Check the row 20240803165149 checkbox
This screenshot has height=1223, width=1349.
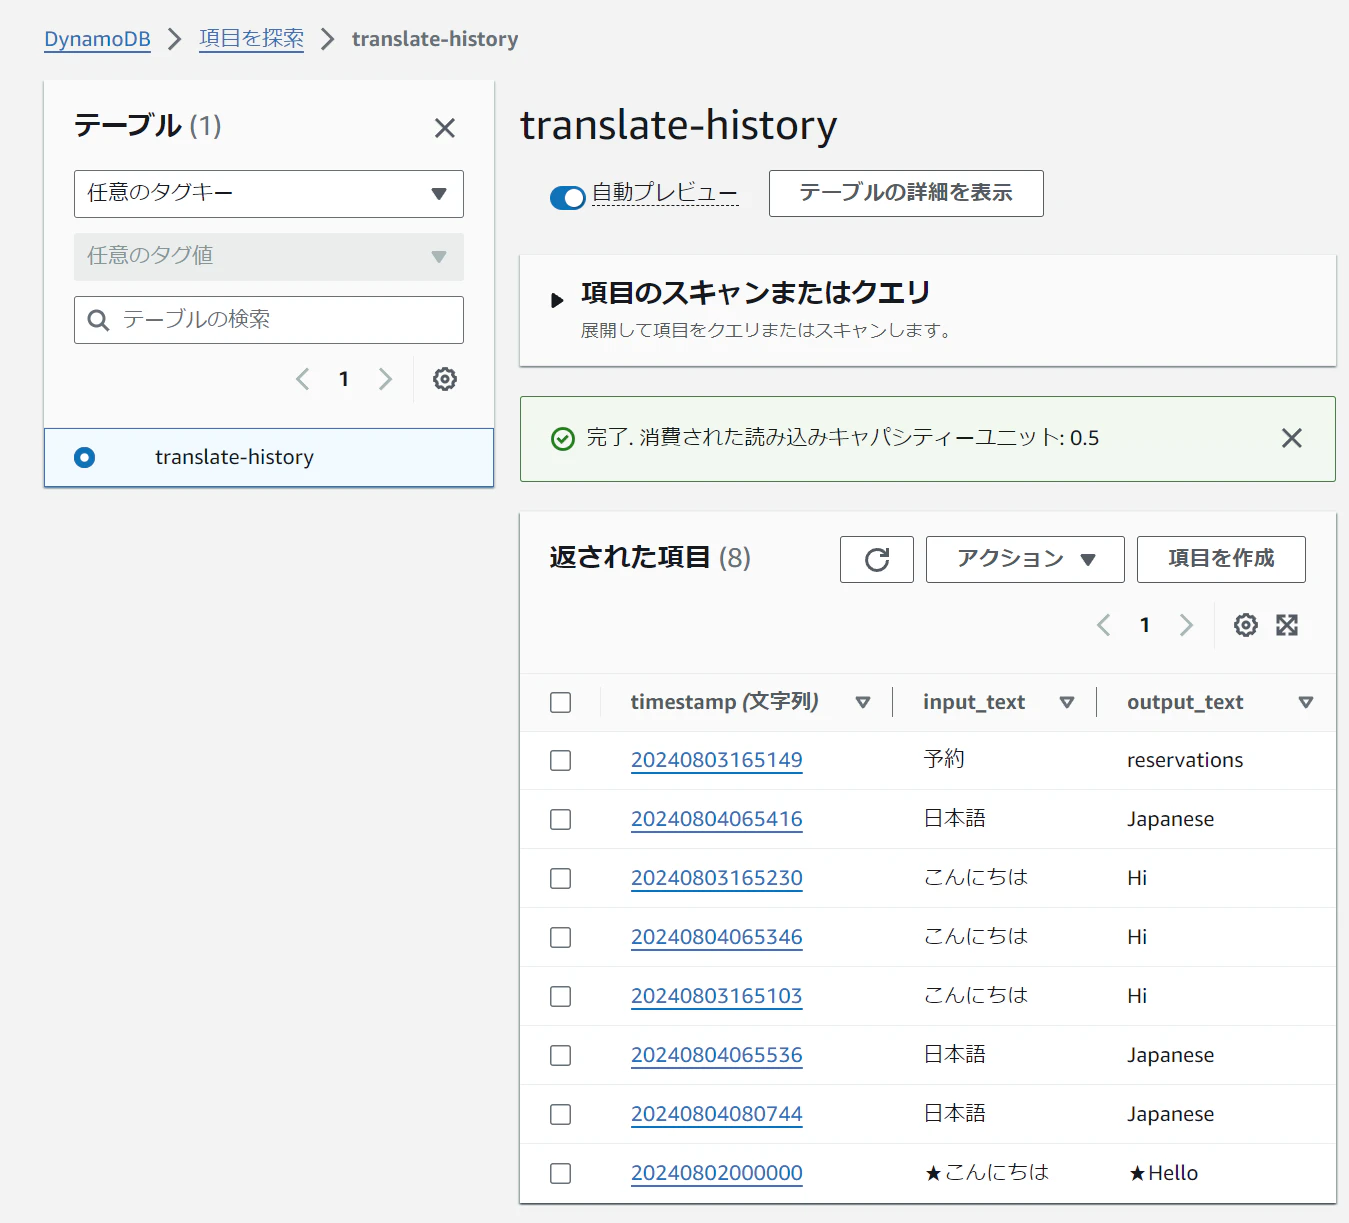[561, 761]
